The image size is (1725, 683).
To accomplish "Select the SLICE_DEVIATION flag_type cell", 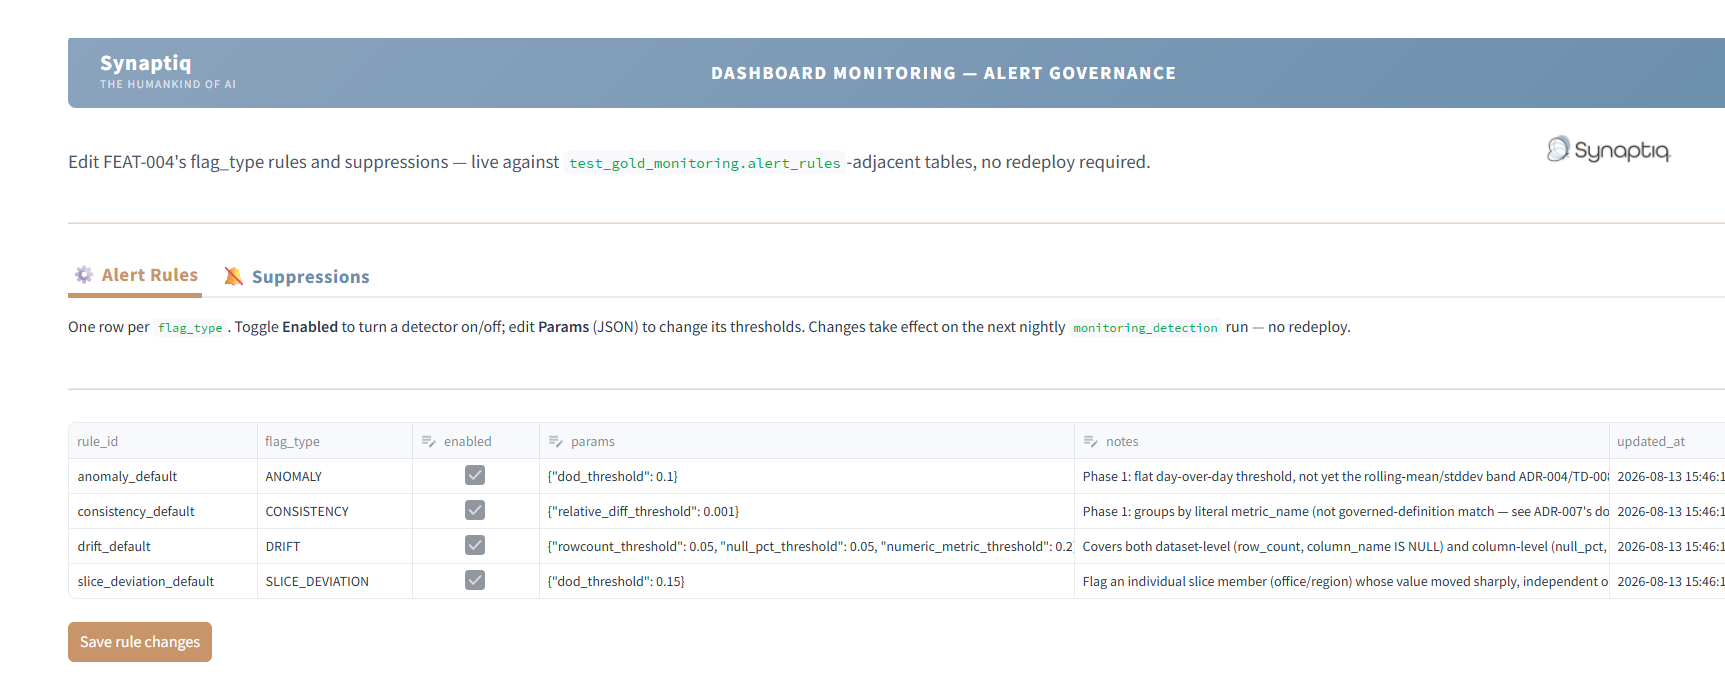I will (335, 581).
